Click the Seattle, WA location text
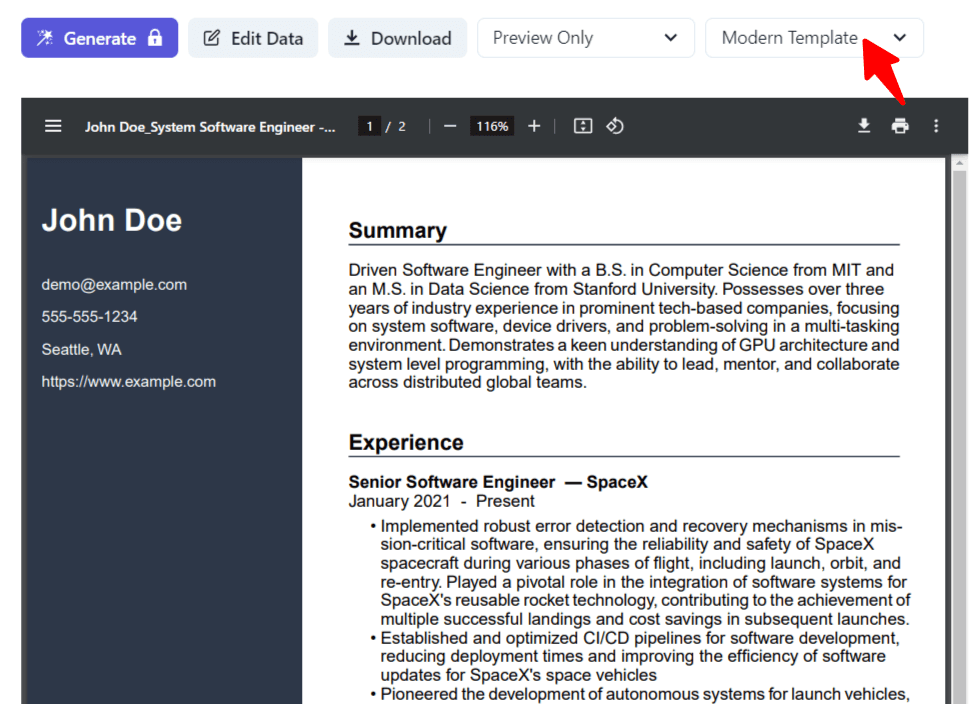 [81, 350]
